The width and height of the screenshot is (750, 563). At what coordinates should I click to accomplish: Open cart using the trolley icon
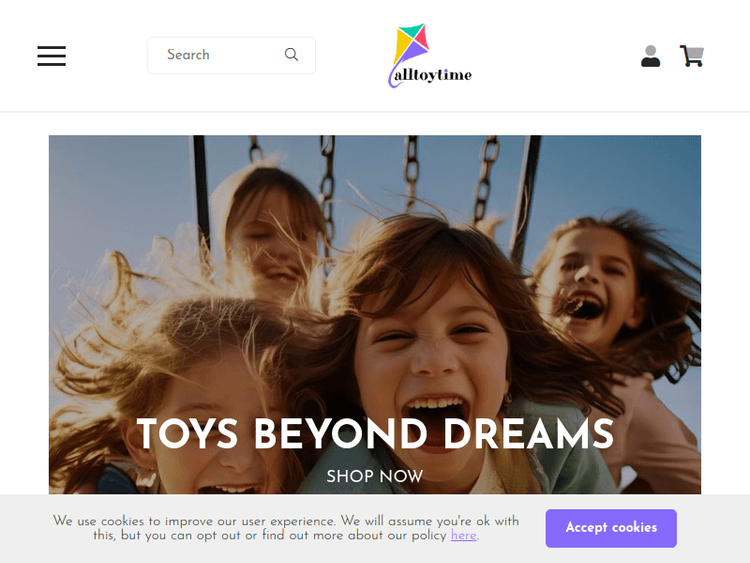click(x=692, y=56)
